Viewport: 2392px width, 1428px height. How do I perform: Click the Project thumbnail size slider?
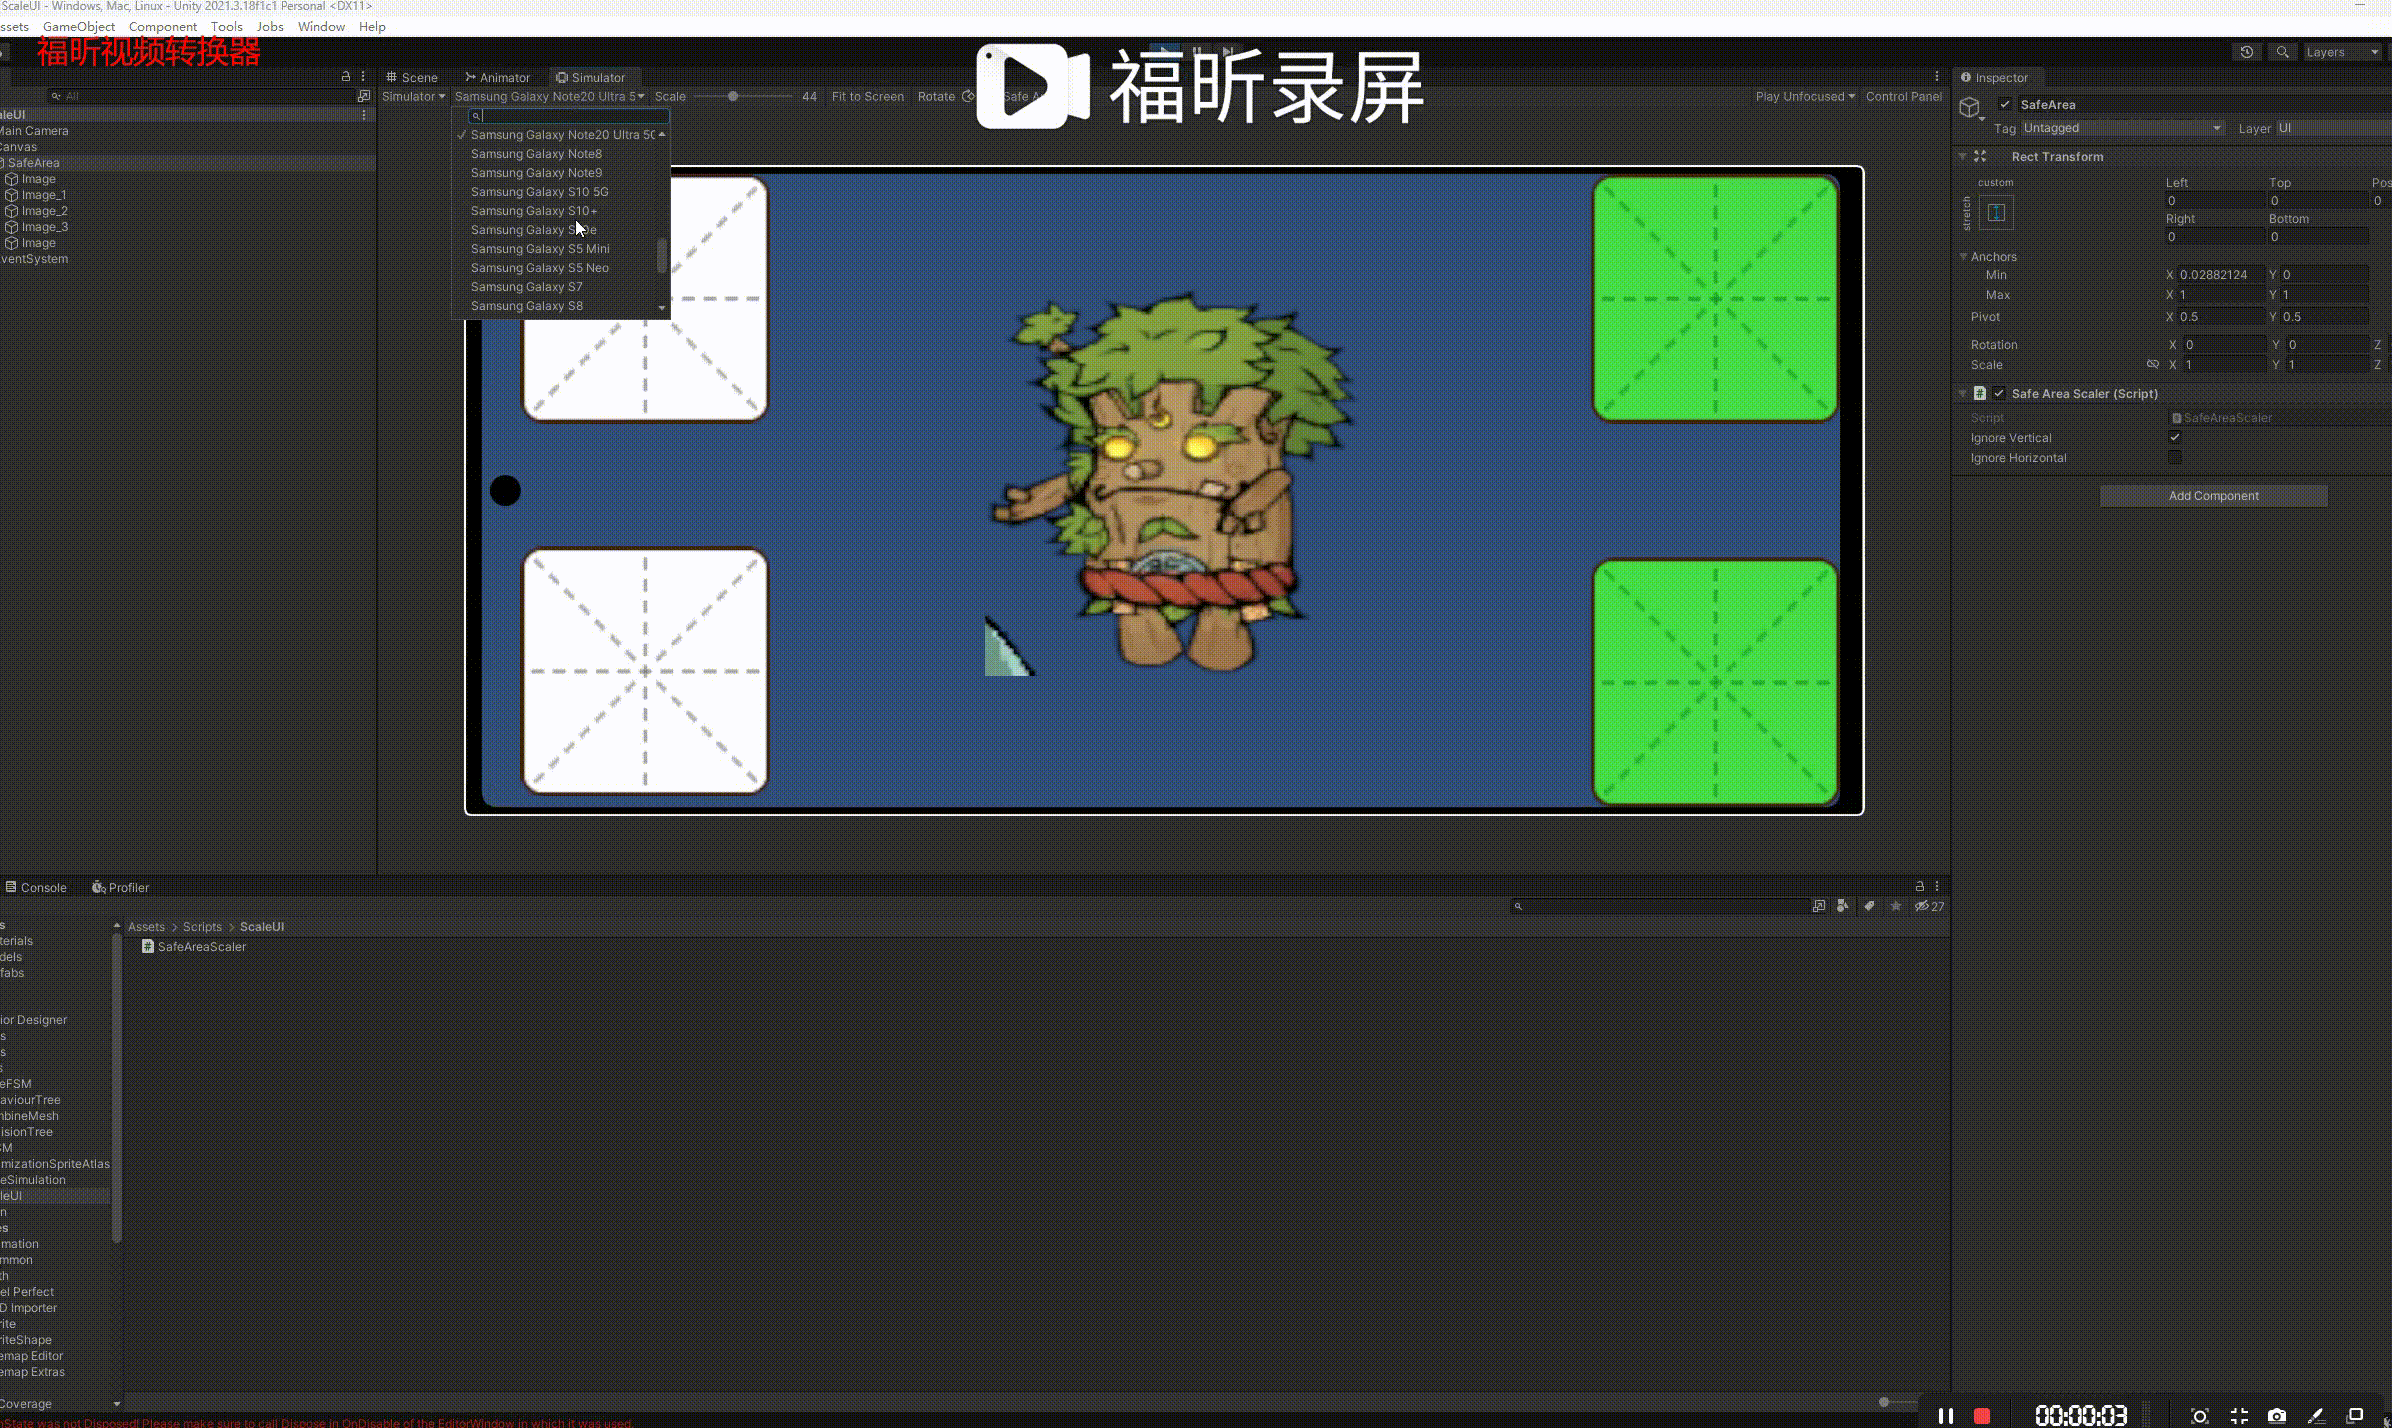pyautogui.click(x=1884, y=1402)
